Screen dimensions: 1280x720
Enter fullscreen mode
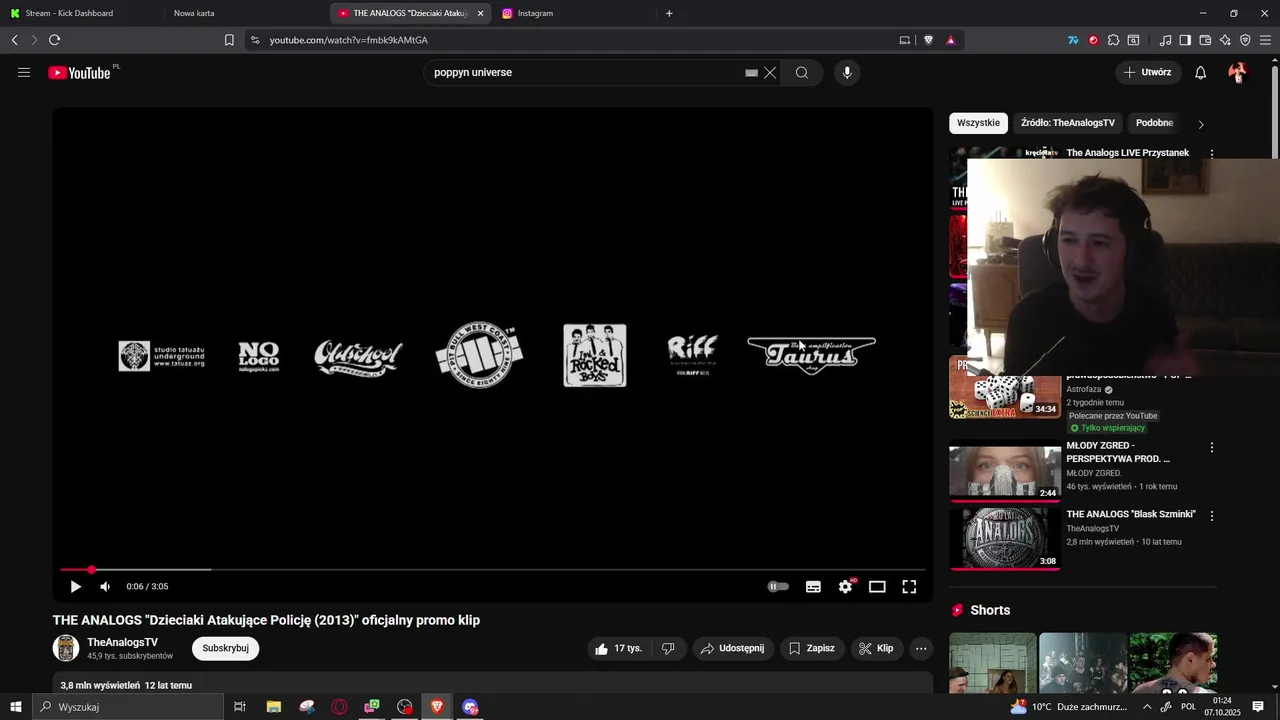909,587
